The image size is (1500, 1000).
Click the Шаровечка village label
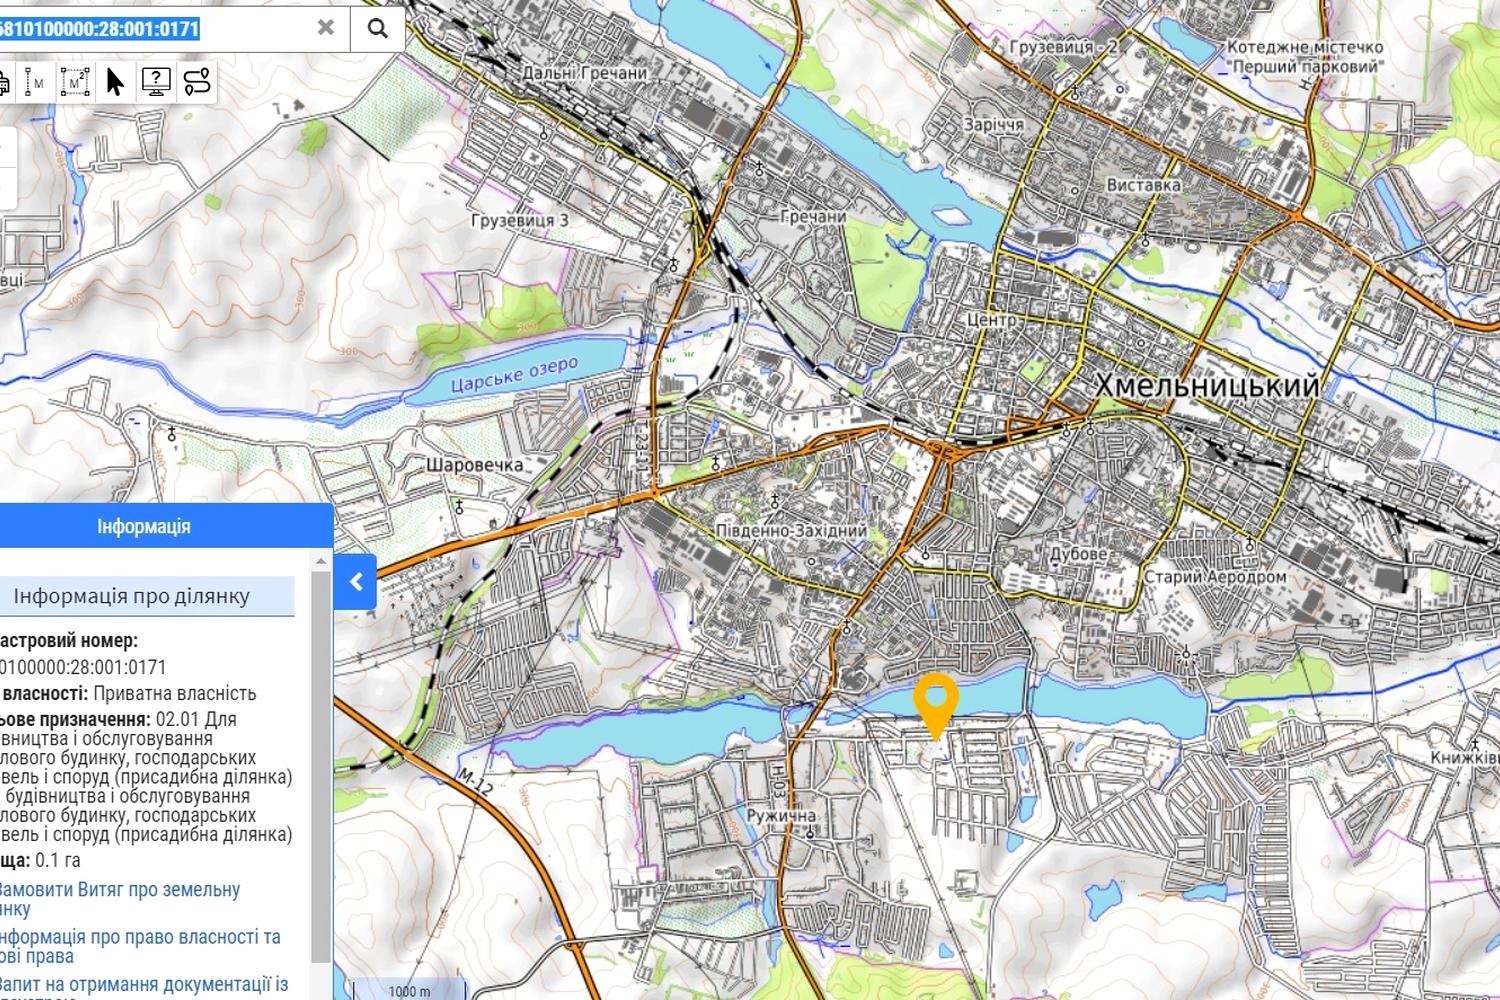click(474, 465)
